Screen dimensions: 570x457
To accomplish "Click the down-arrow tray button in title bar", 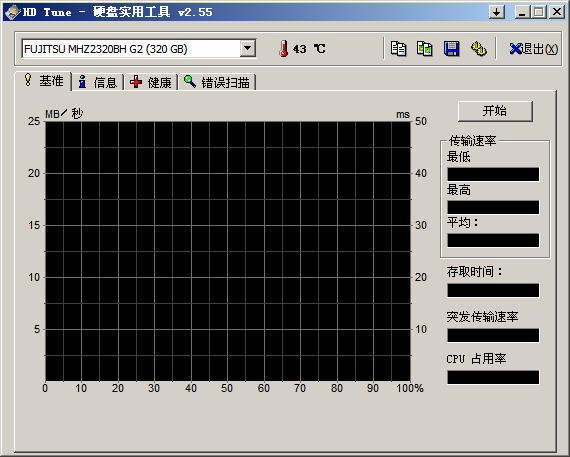I will tap(497, 12).
